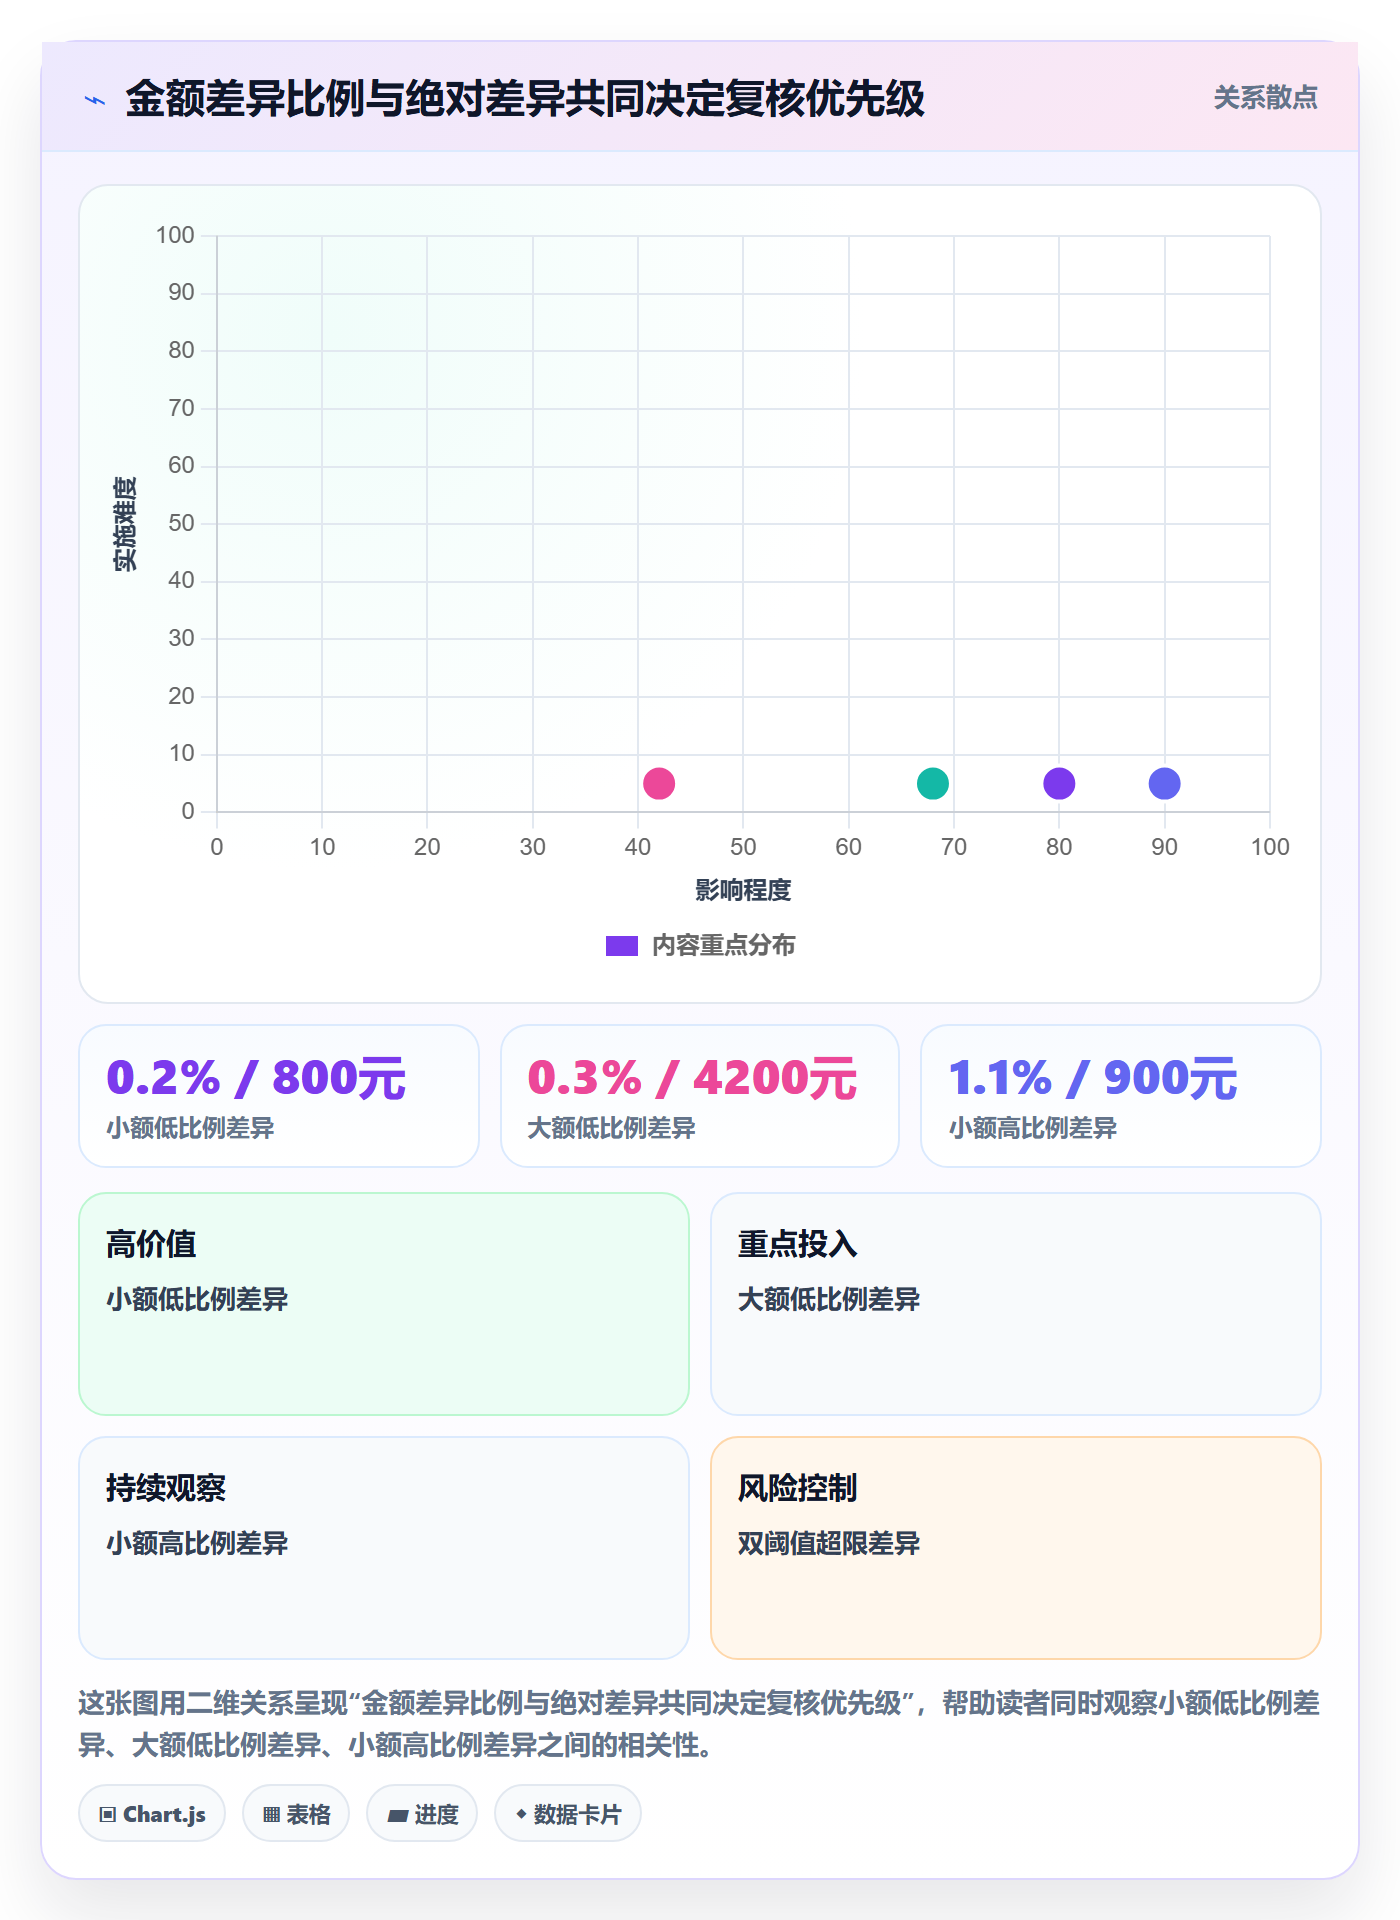Viewport: 1400px width, 1920px height.
Task: Toggle the 内容重点分布 legend color box
Action: [x=622, y=946]
